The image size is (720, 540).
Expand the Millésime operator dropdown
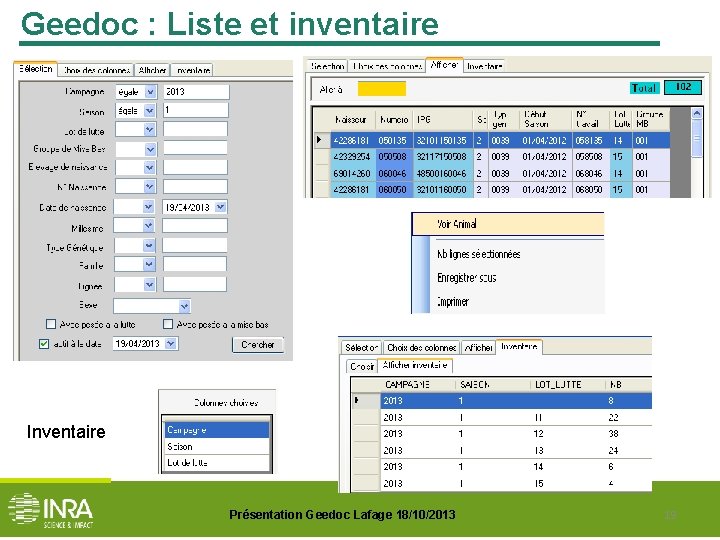148,225
